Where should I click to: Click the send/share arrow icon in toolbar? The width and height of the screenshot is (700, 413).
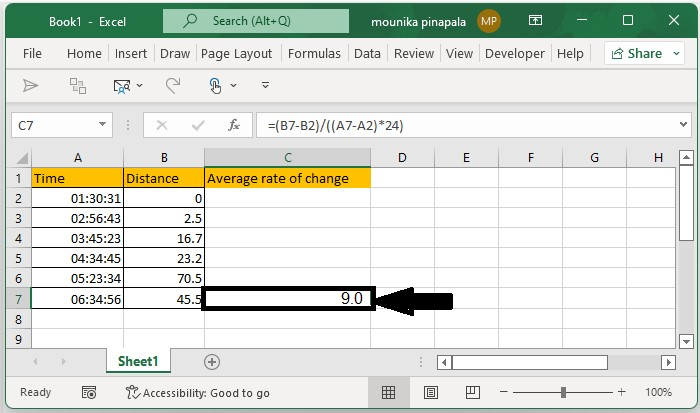point(30,85)
